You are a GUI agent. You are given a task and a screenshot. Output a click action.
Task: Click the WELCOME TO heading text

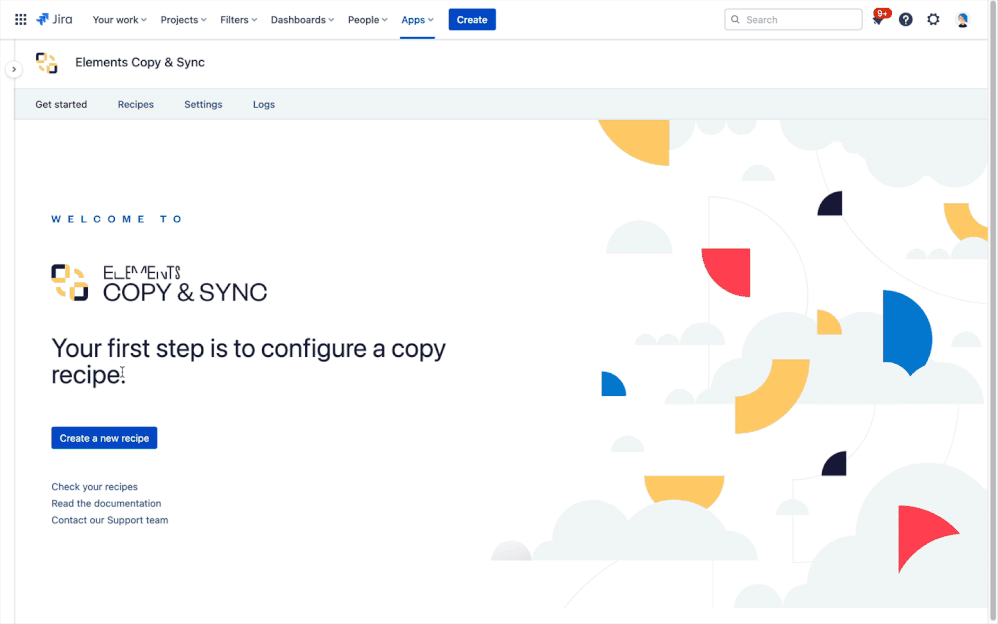coord(117,219)
